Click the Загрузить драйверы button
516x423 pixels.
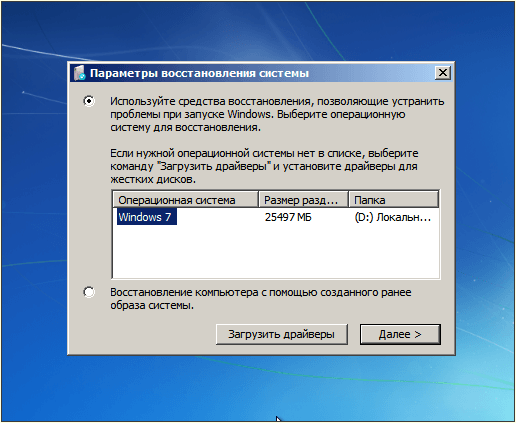click(x=282, y=334)
